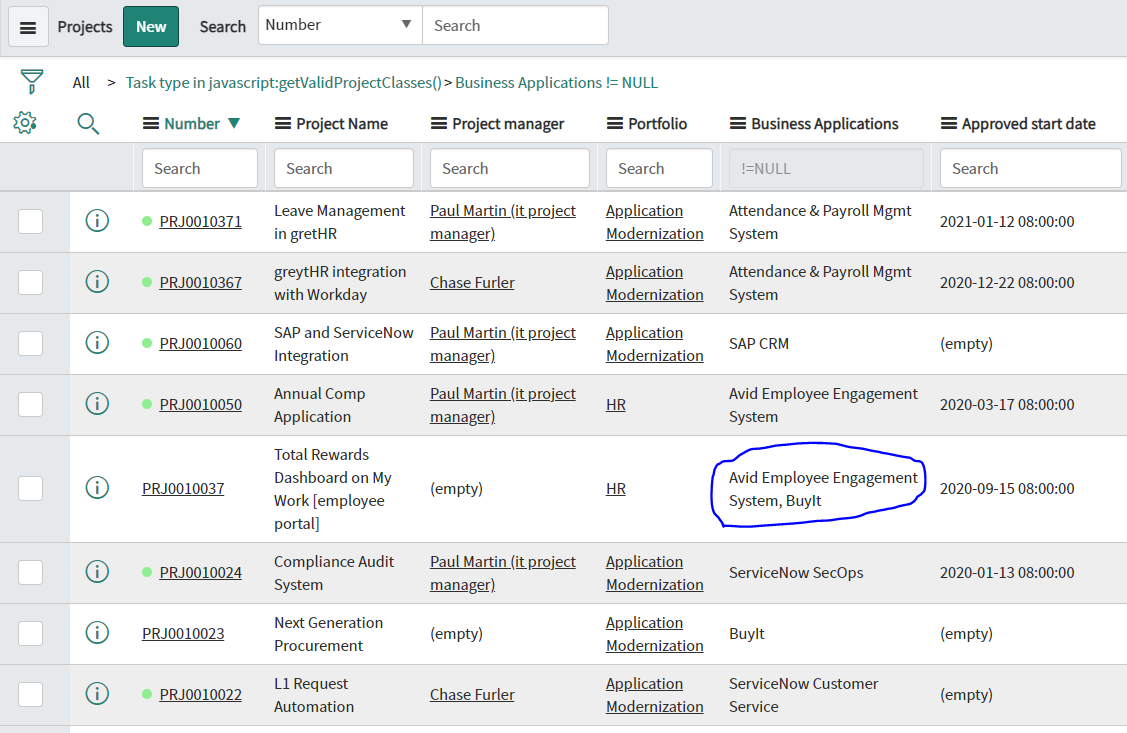The width and height of the screenshot is (1127, 733).
Task: Open column menu icon for Project manager
Action: tap(438, 124)
